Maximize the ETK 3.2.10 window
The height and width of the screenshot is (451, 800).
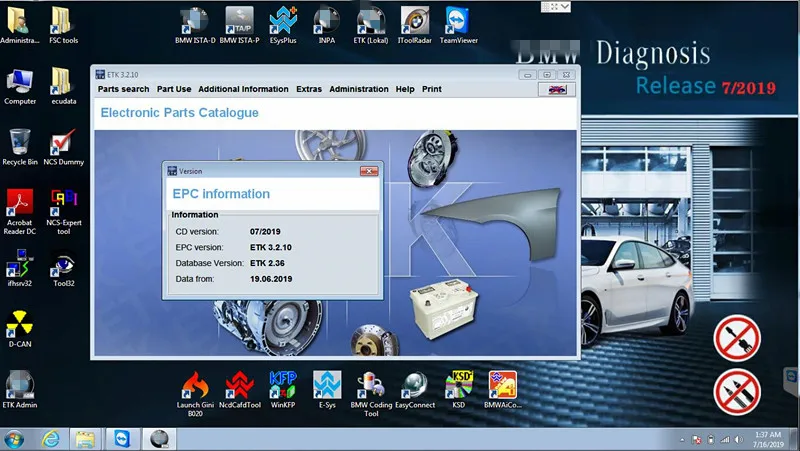click(x=547, y=75)
